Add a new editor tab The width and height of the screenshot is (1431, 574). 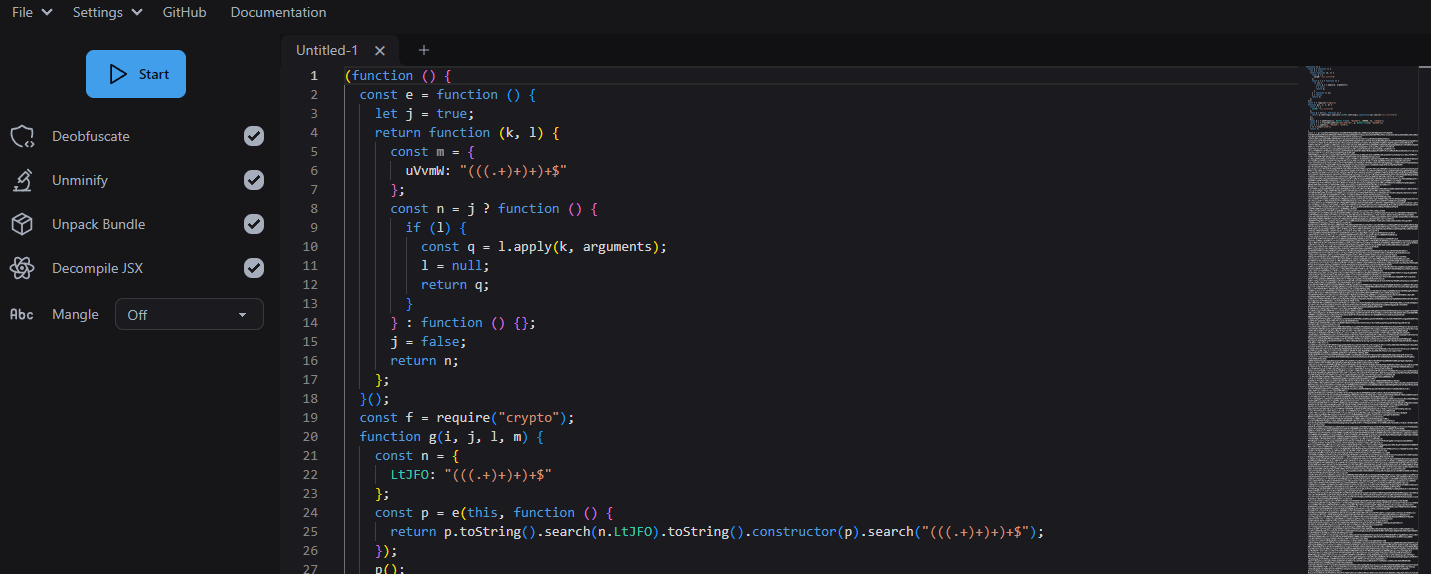423,50
